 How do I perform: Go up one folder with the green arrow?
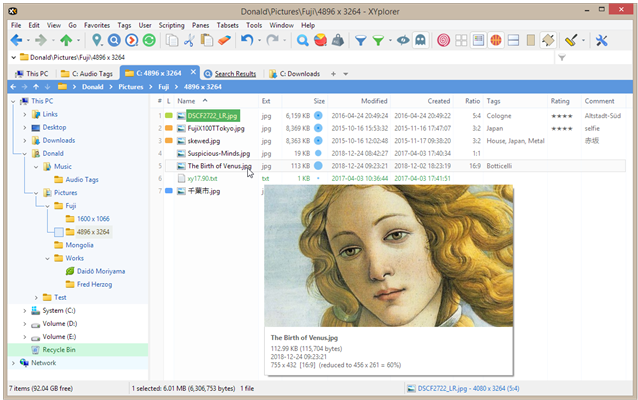[66, 40]
